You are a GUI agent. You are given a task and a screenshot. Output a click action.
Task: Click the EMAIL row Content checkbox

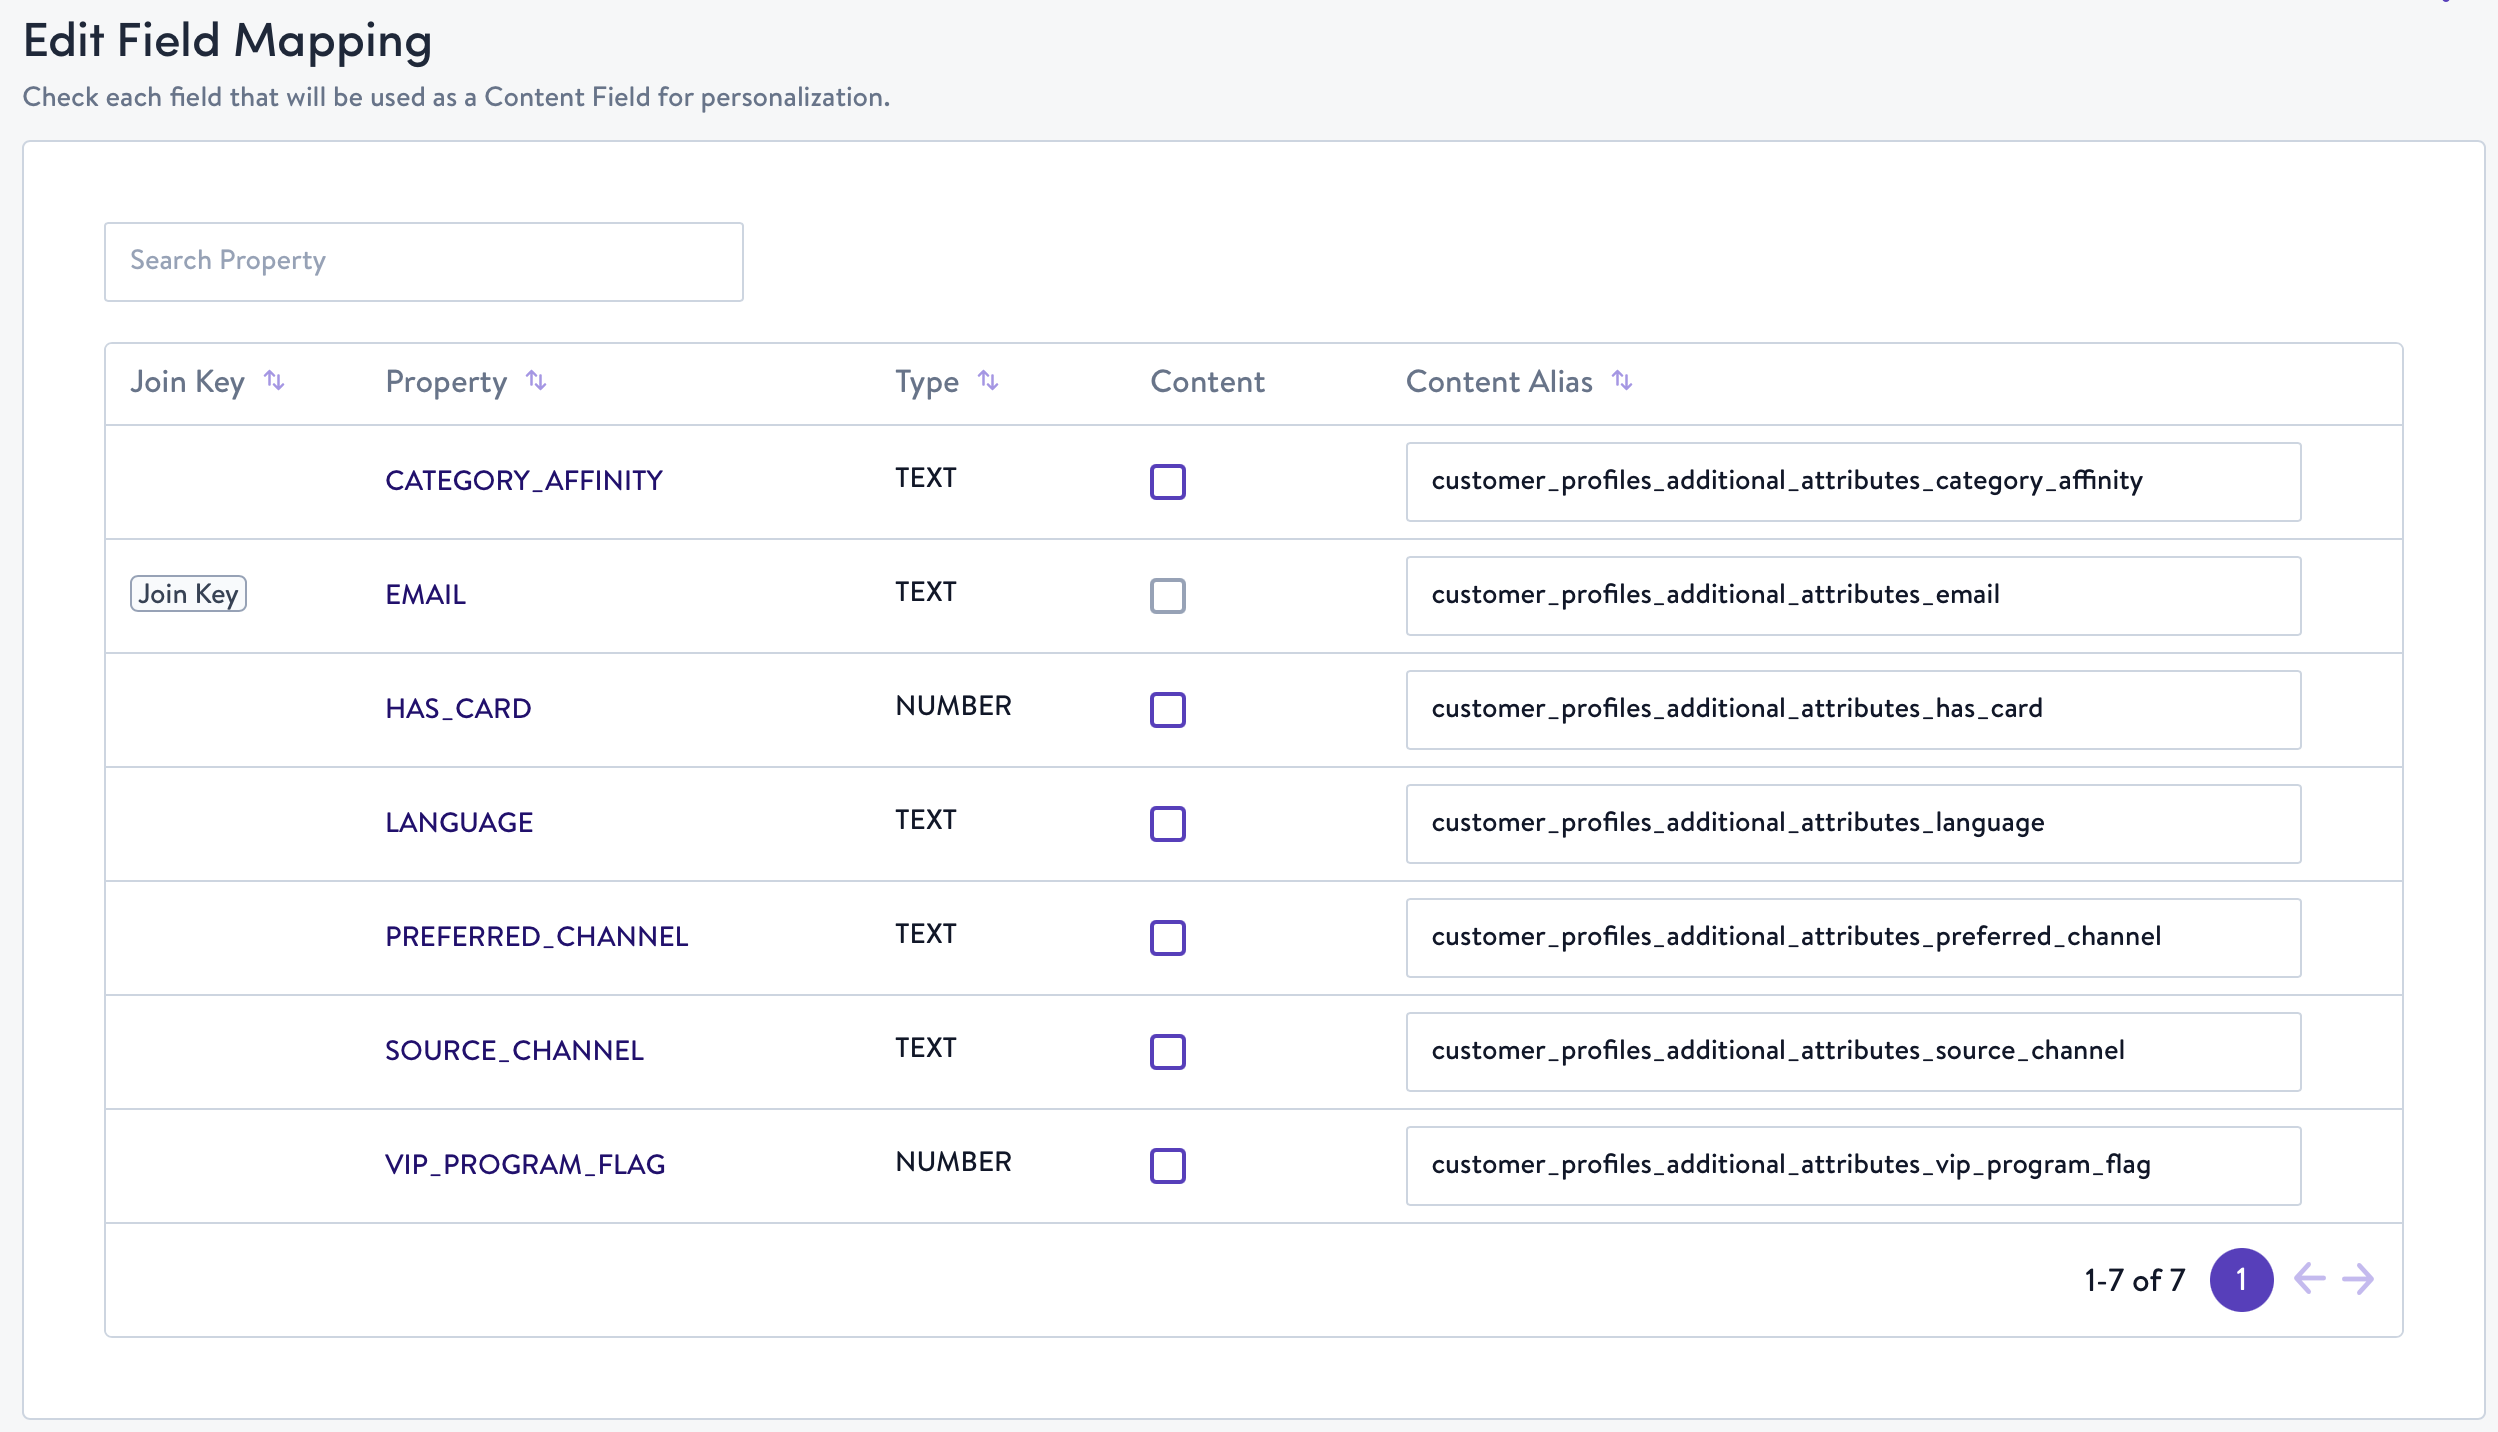pos(1167,596)
